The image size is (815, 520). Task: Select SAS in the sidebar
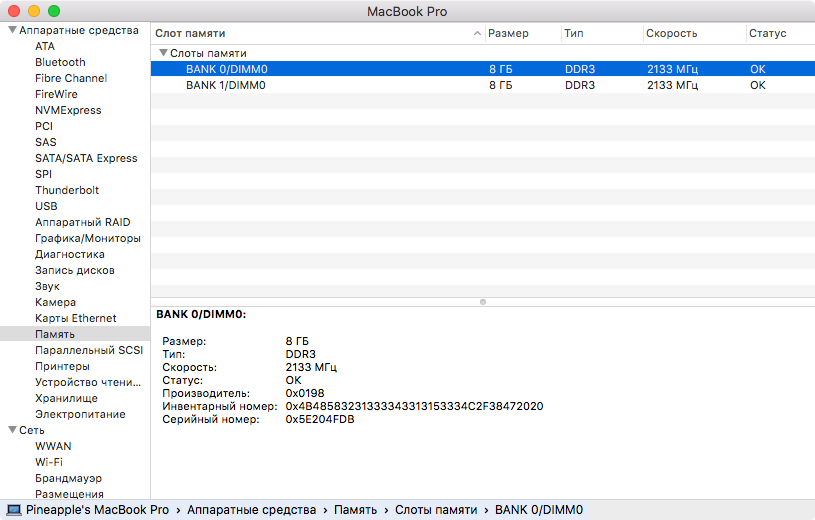(x=45, y=142)
